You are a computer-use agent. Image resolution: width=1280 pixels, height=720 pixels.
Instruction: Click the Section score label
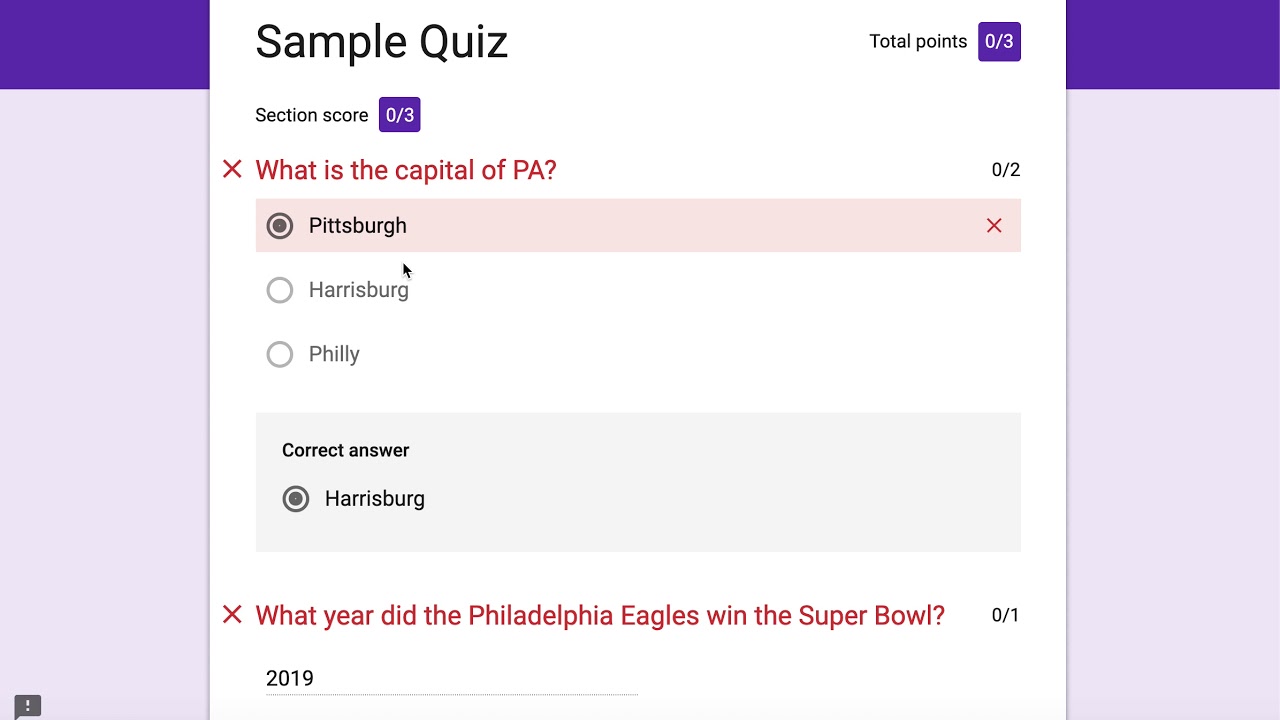point(311,115)
